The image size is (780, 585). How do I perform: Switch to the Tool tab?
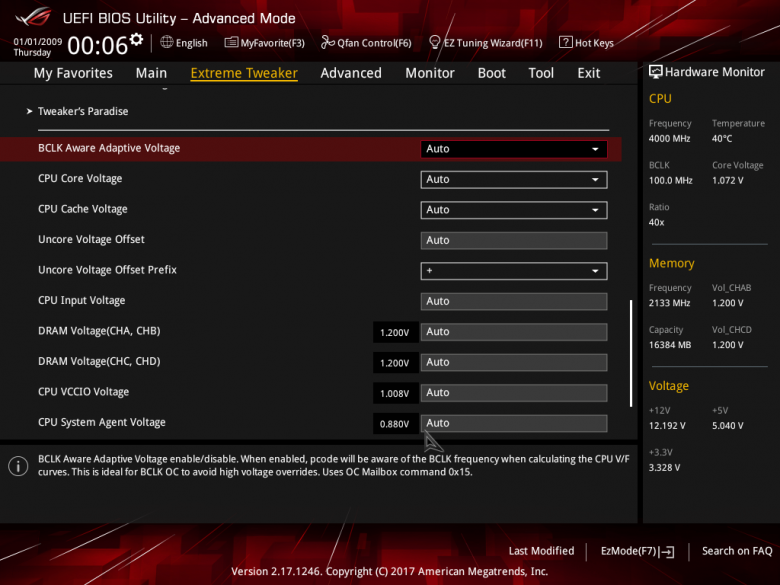[541, 73]
